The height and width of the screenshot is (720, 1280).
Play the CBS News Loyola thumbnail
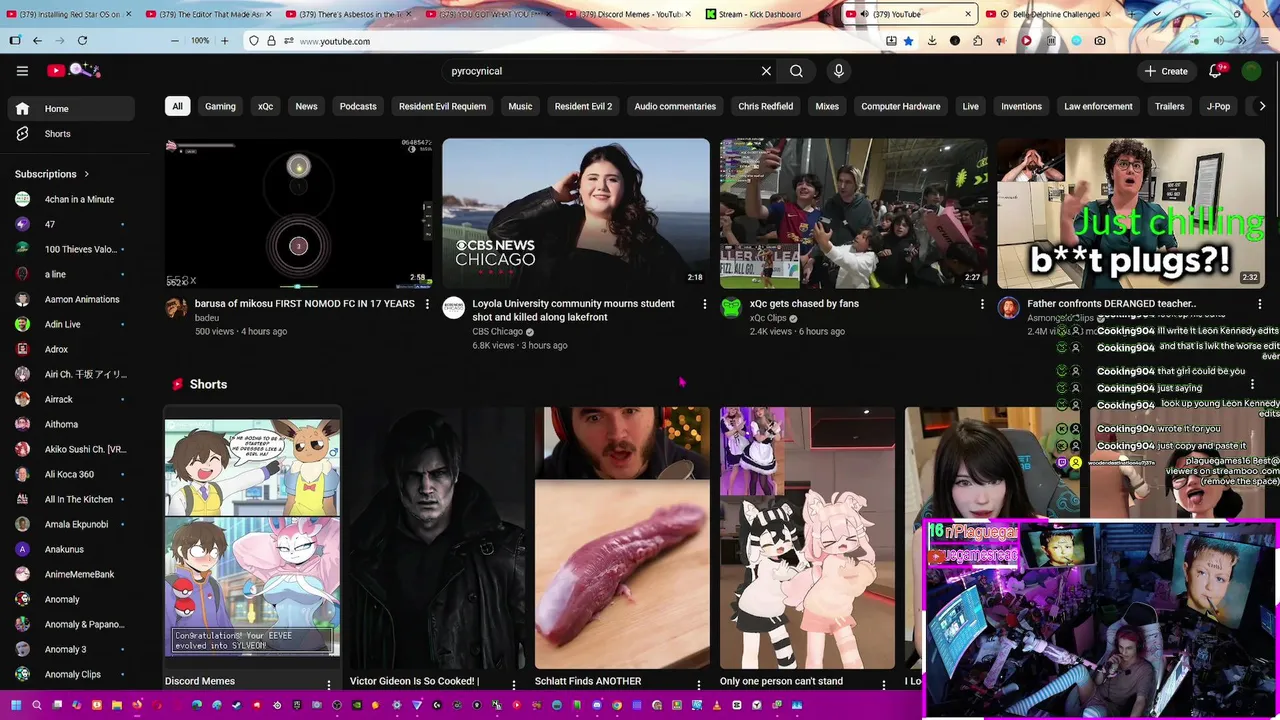click(576, 213)
